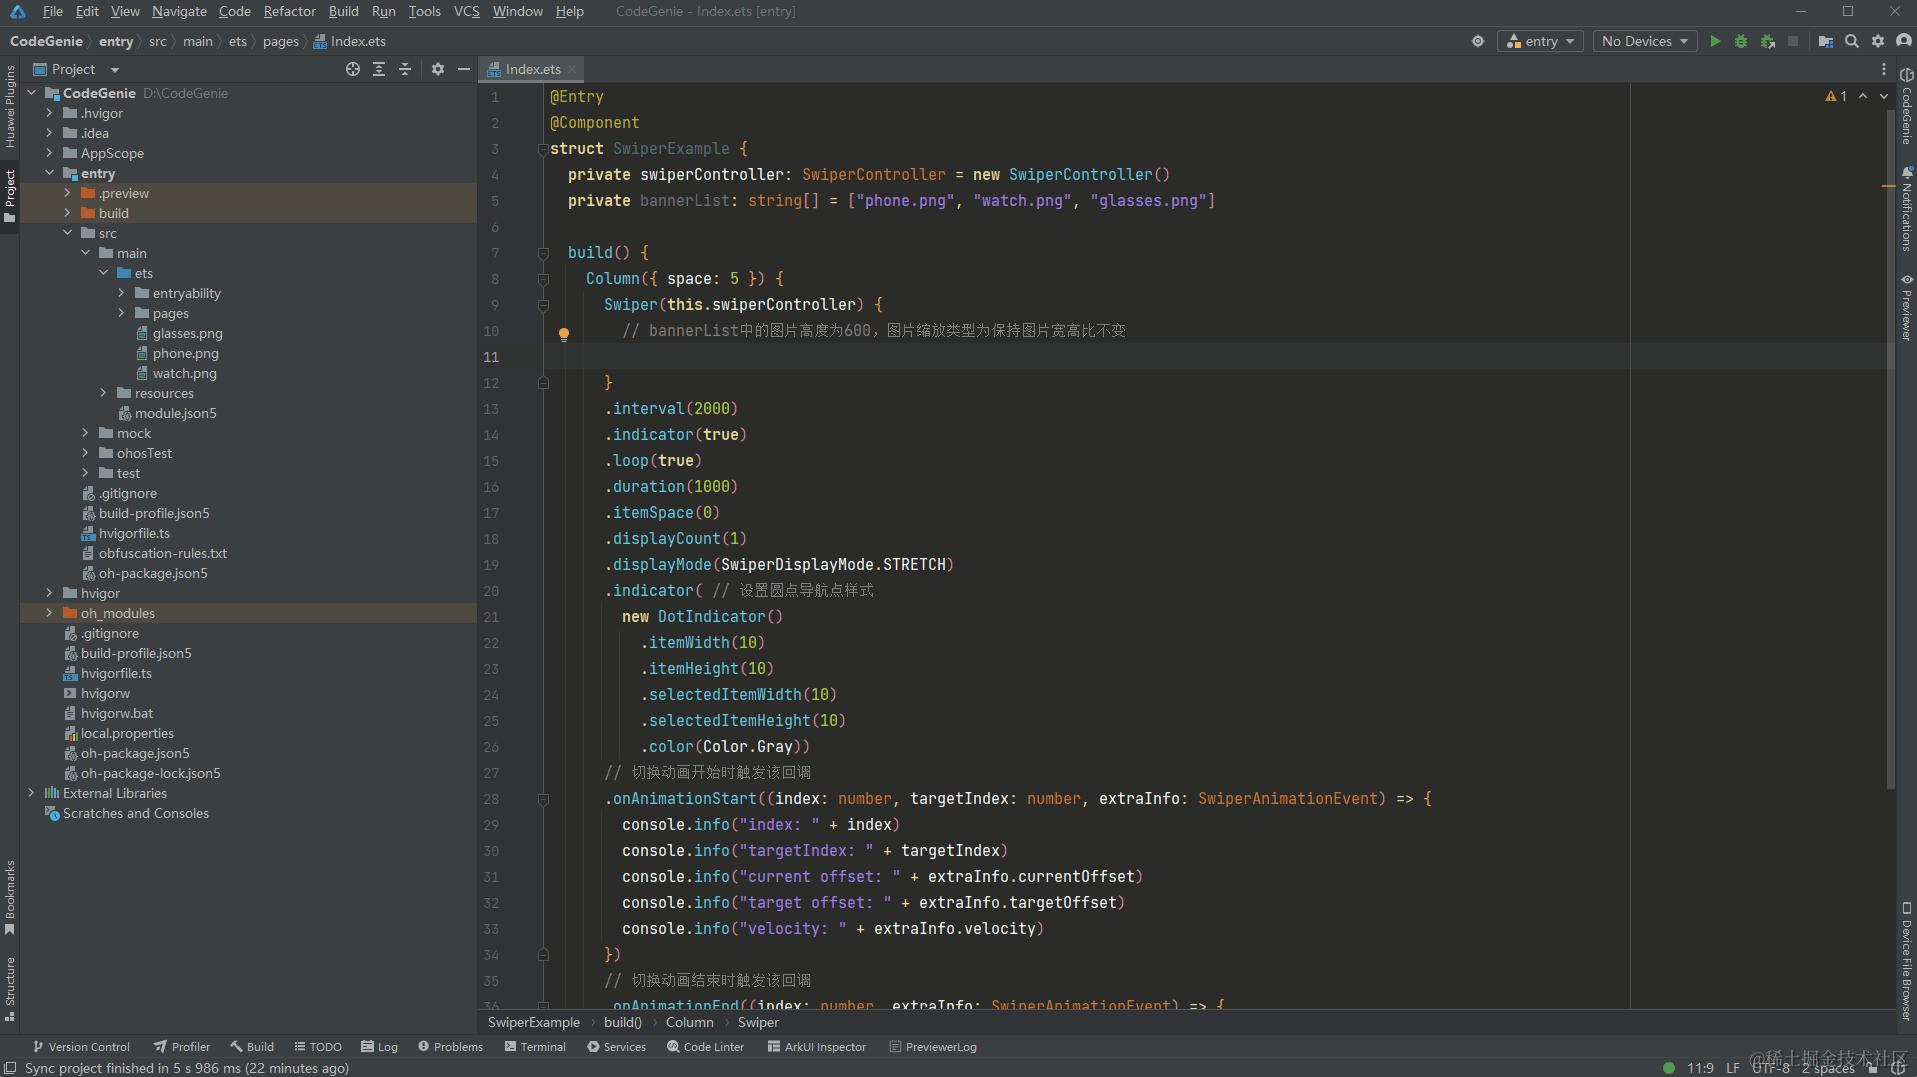Image resolution: width=1917 pixels, height=1077 pixels.
Task: Open Search Everywhere magnifier icon
Action: [1852, 41]
